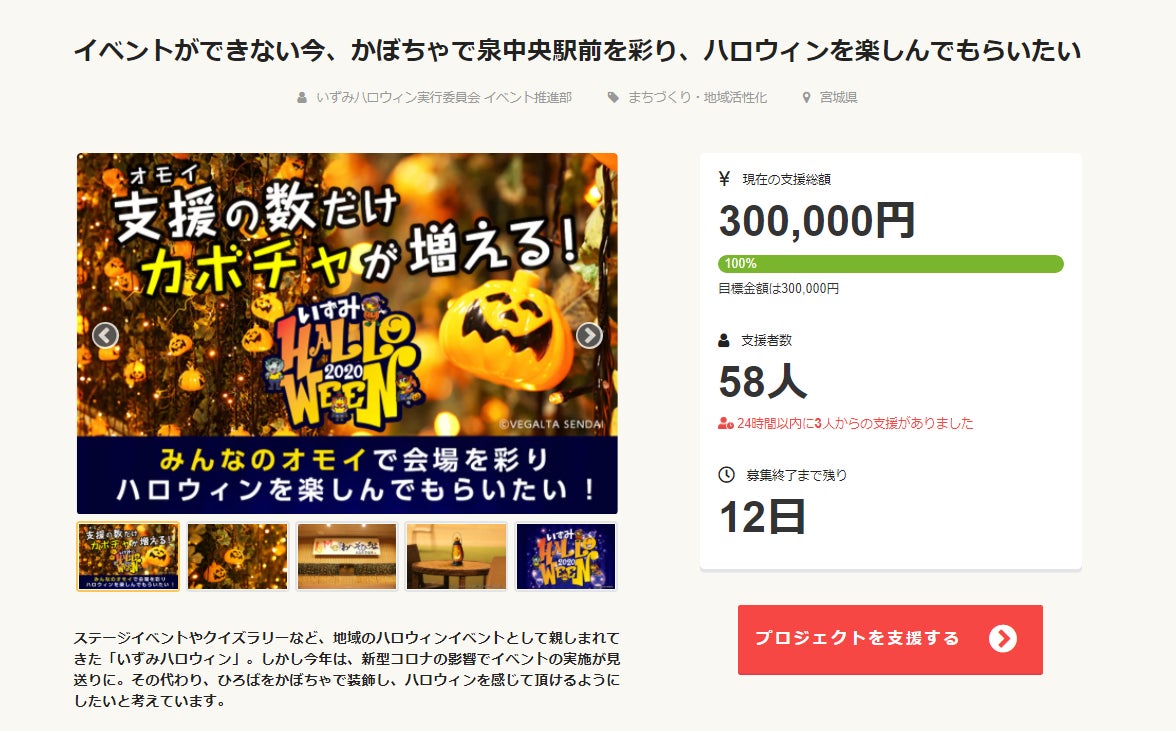Click arrow circle on プロジェクトを支援する button
1176x731 pixels.
click(x=1003, y=639)
